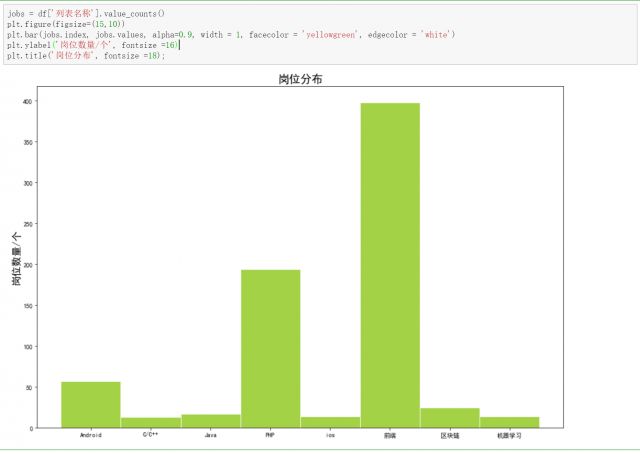Click the C/C++ bar in the chart
This screenshot has width=640, height=454.
pyautogui.click(x=151, y=423)
